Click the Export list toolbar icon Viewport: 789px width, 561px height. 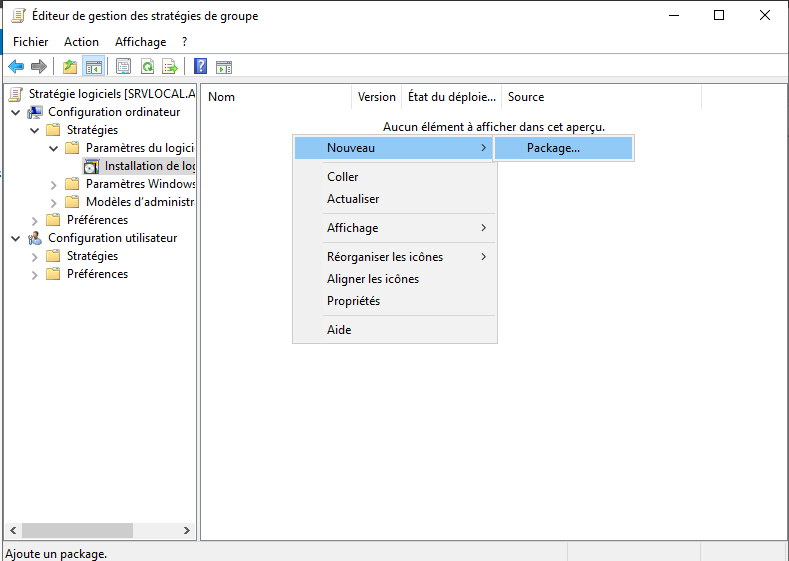click(170, 67)
